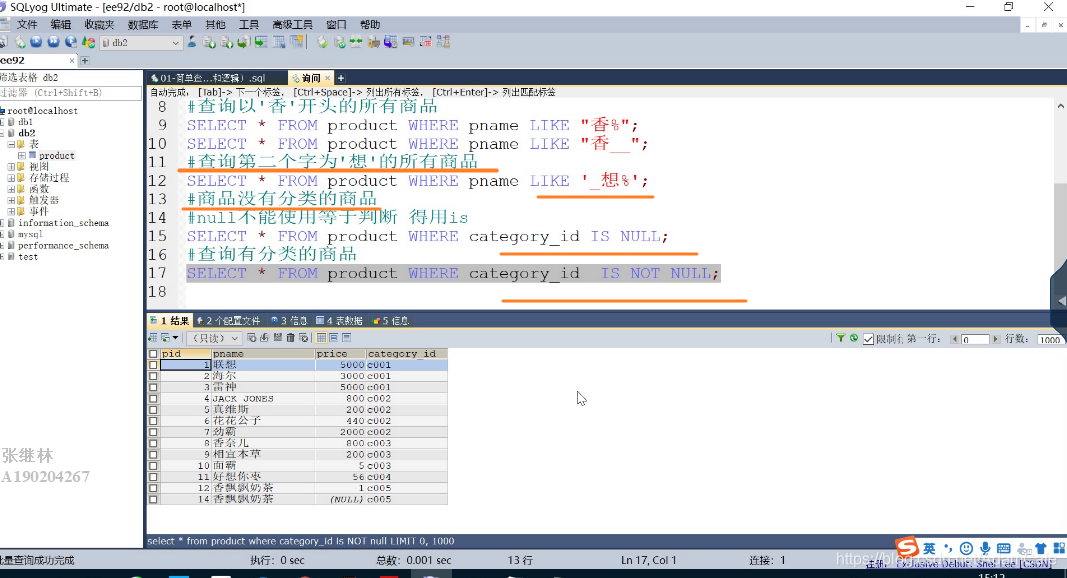
Task: Click the green refresh results icon
Action: click(x=853, y=338)
